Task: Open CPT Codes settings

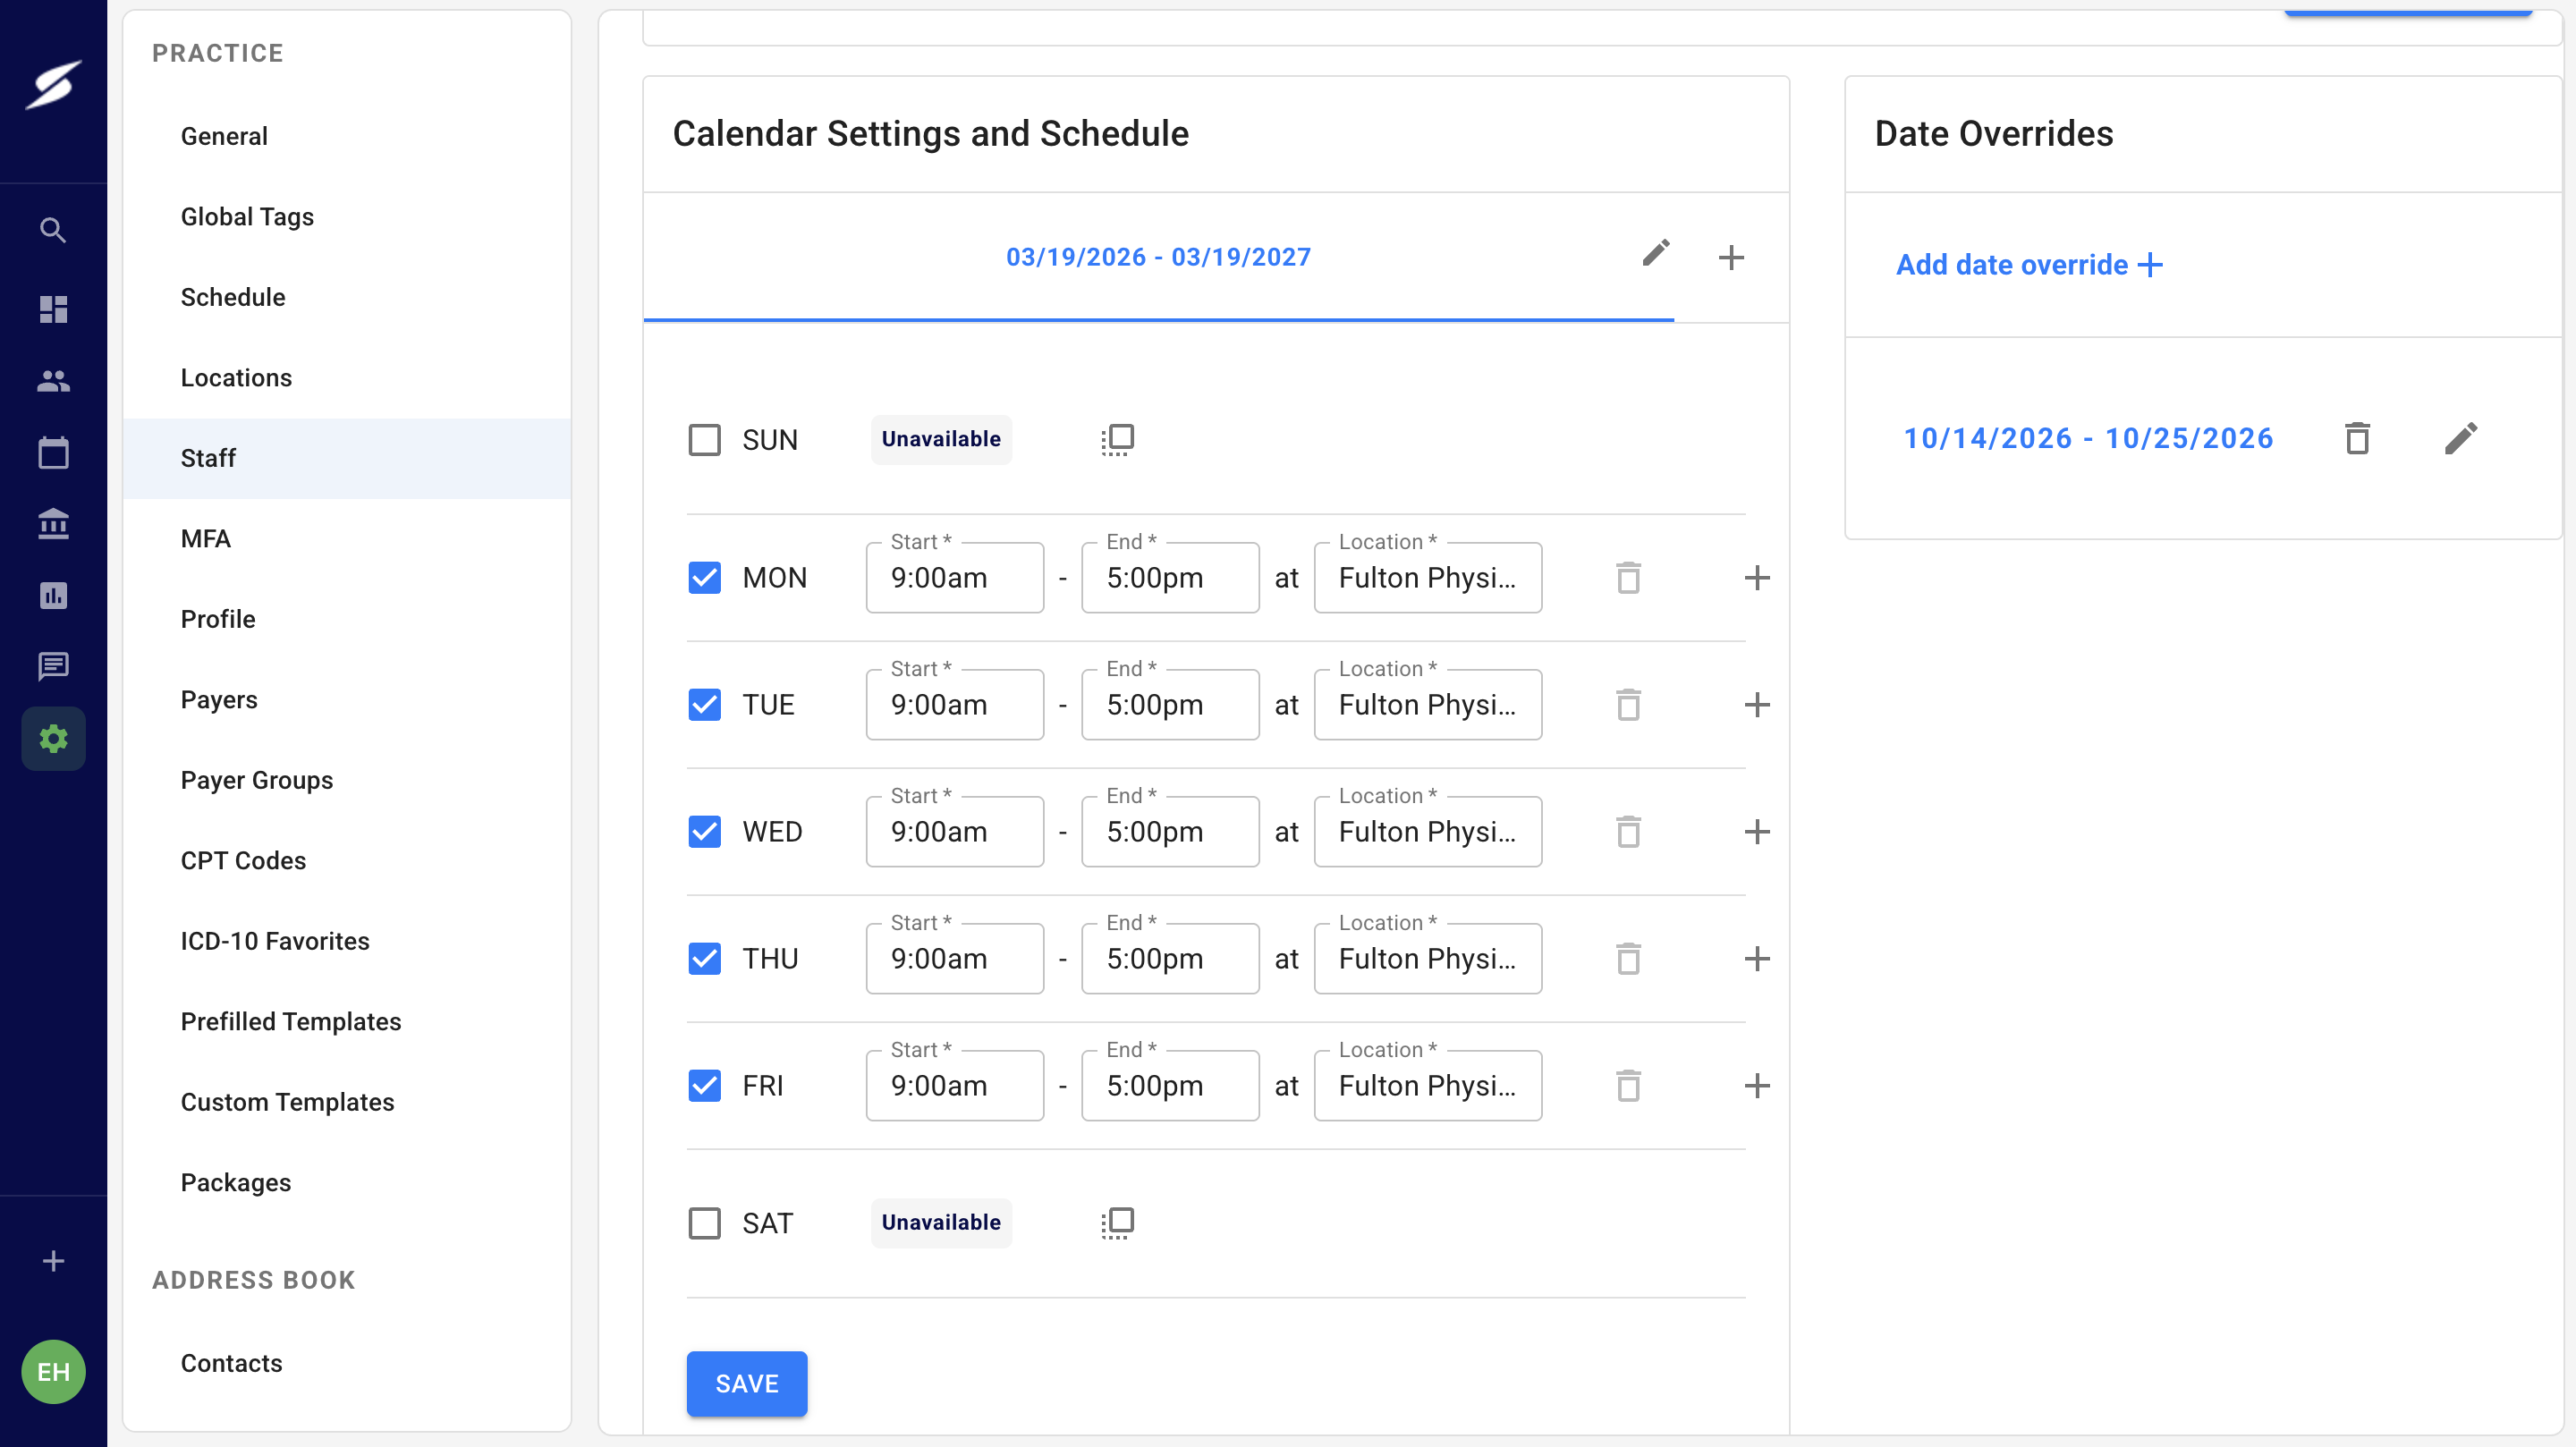Action: [x=346, y=860]
